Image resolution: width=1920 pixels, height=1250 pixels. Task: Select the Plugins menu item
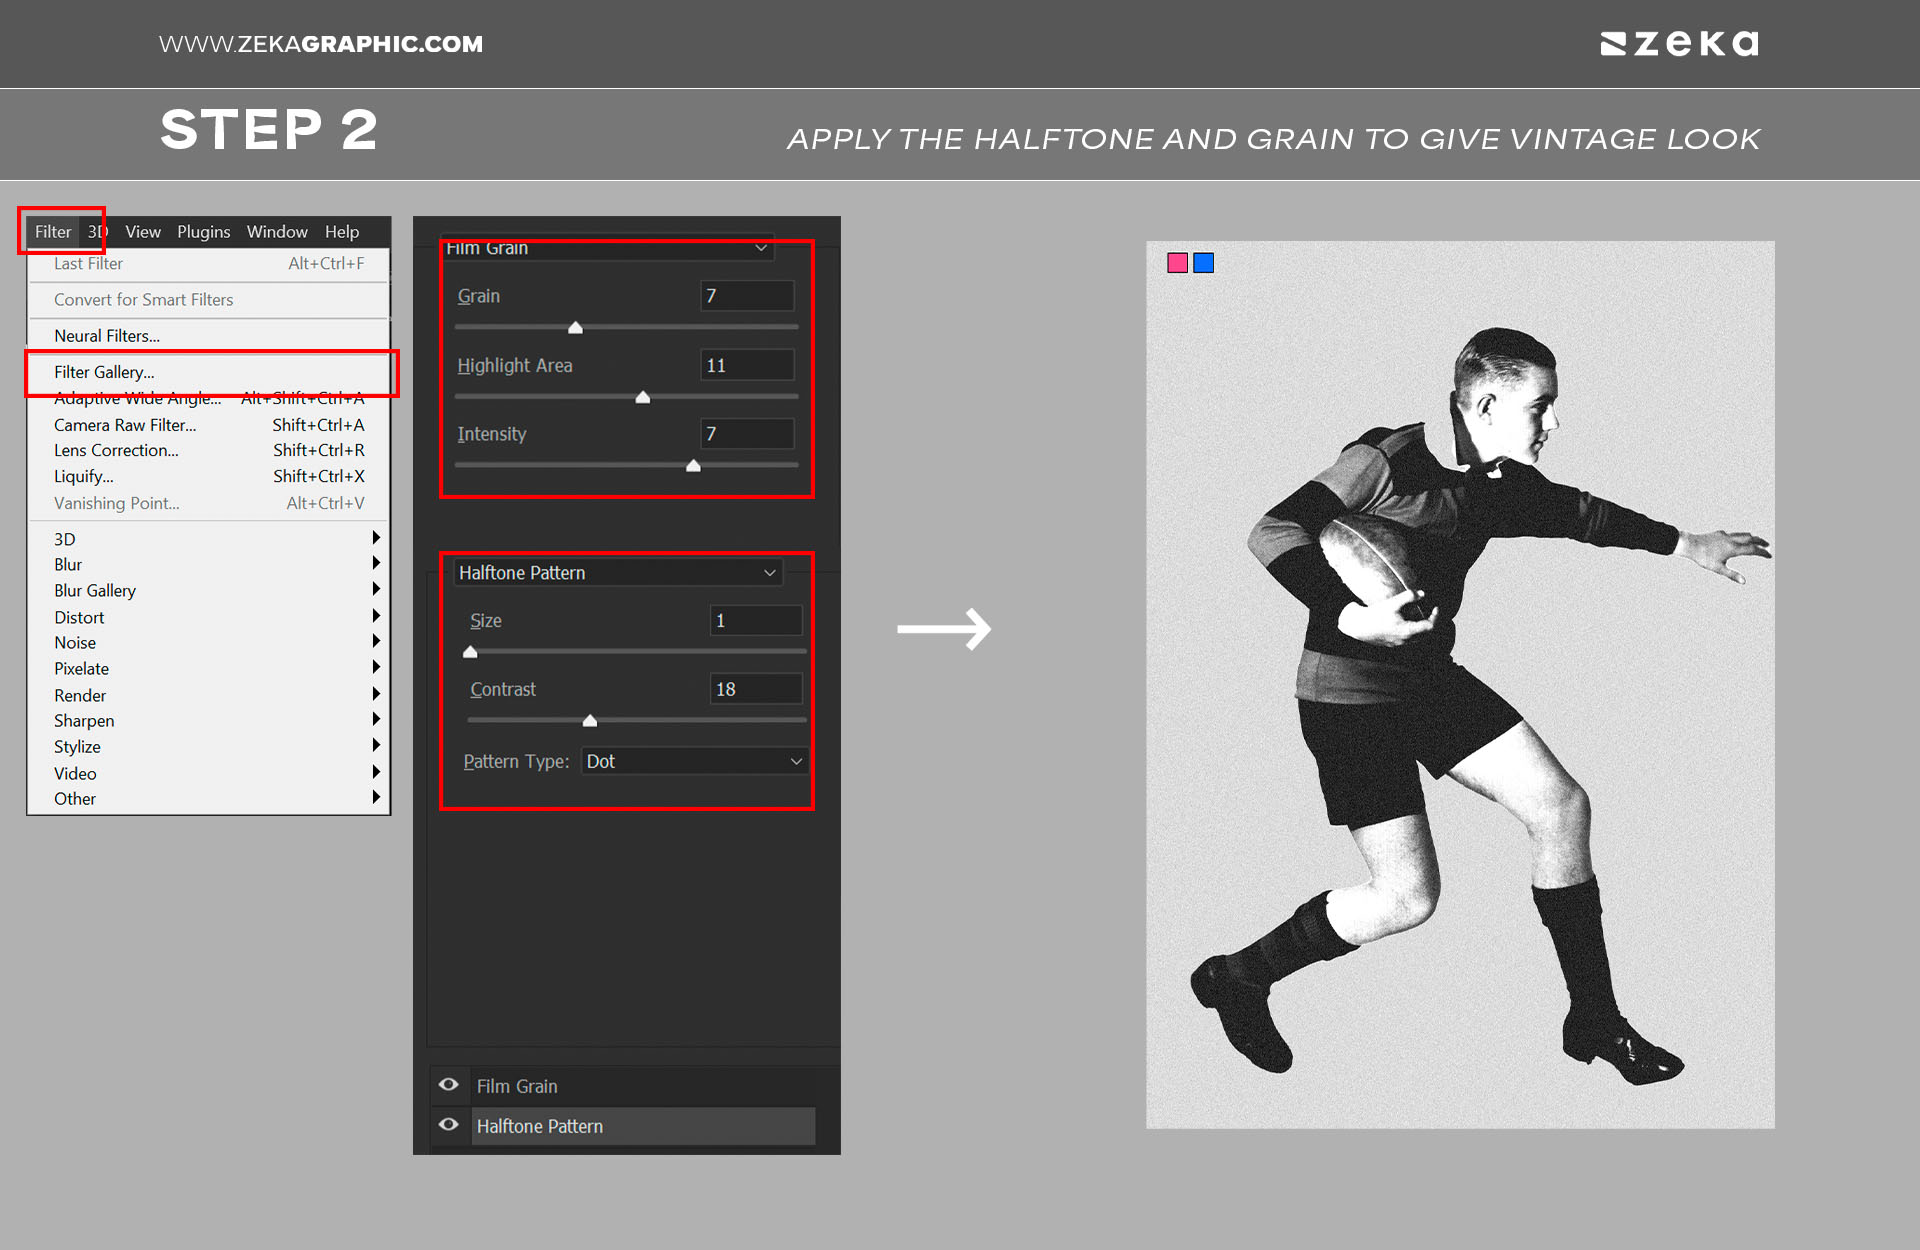click(x=203, y=231)
